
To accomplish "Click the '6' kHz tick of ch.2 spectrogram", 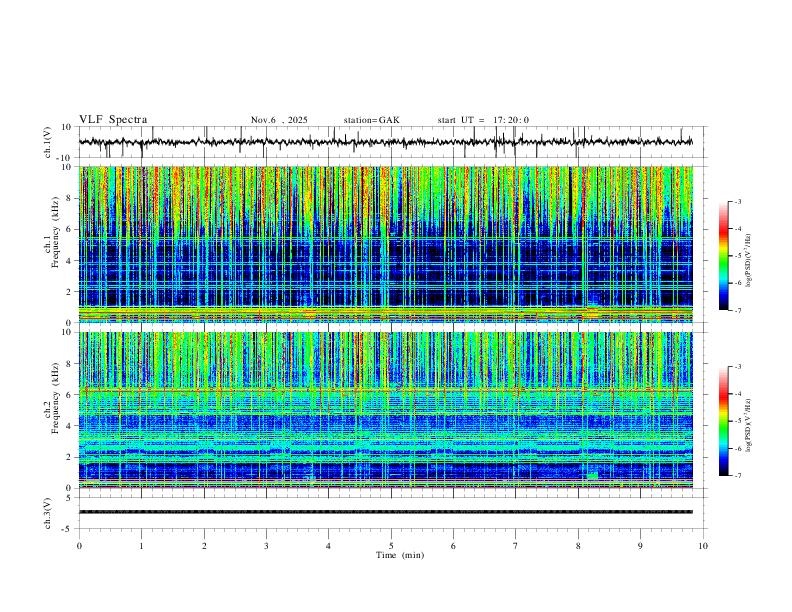I will tap(69, 395).
